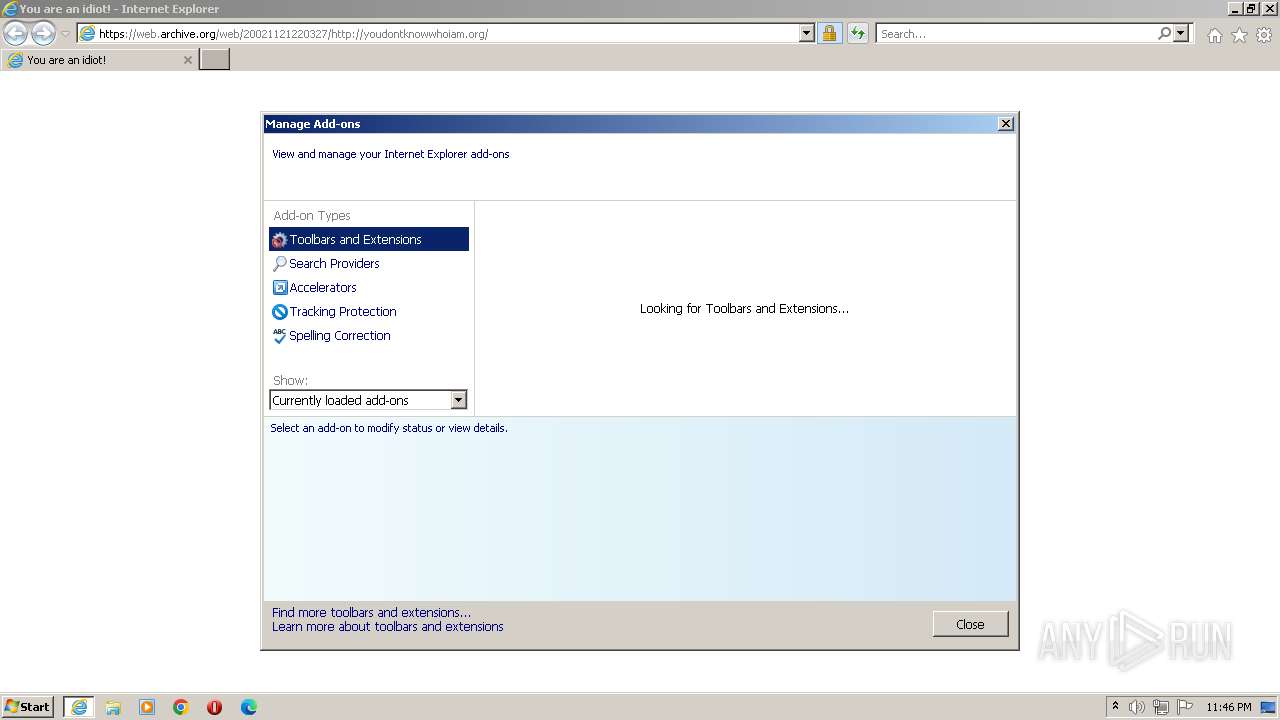Click the Search box in IE
This screenshot has height=720, width=1280.
coord(1016,33)
